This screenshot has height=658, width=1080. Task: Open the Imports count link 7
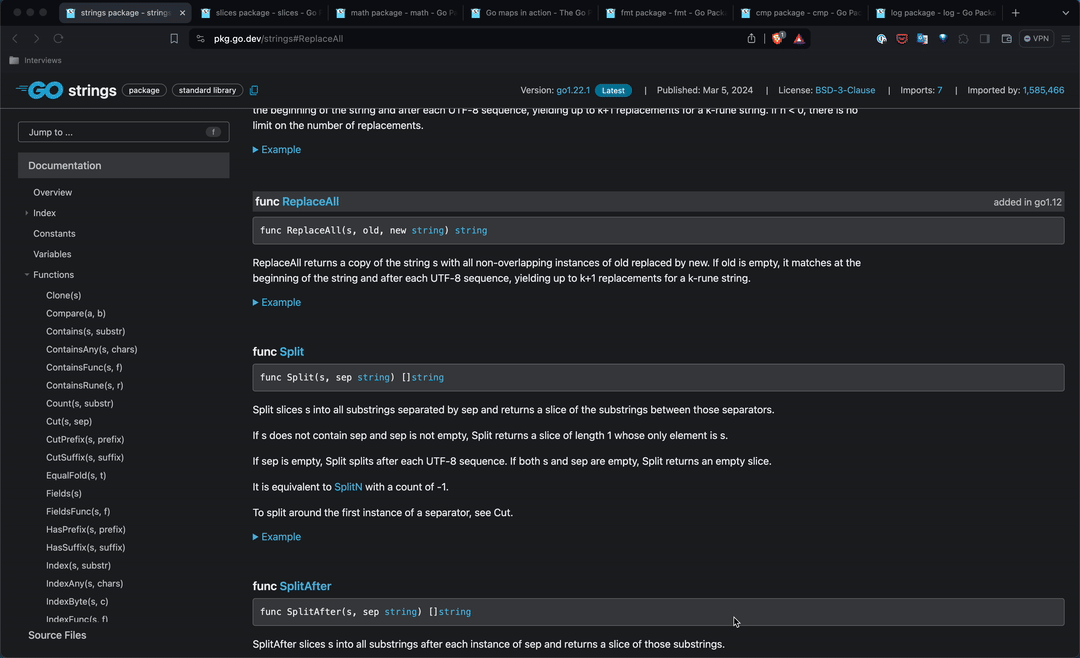click(939, 90)
